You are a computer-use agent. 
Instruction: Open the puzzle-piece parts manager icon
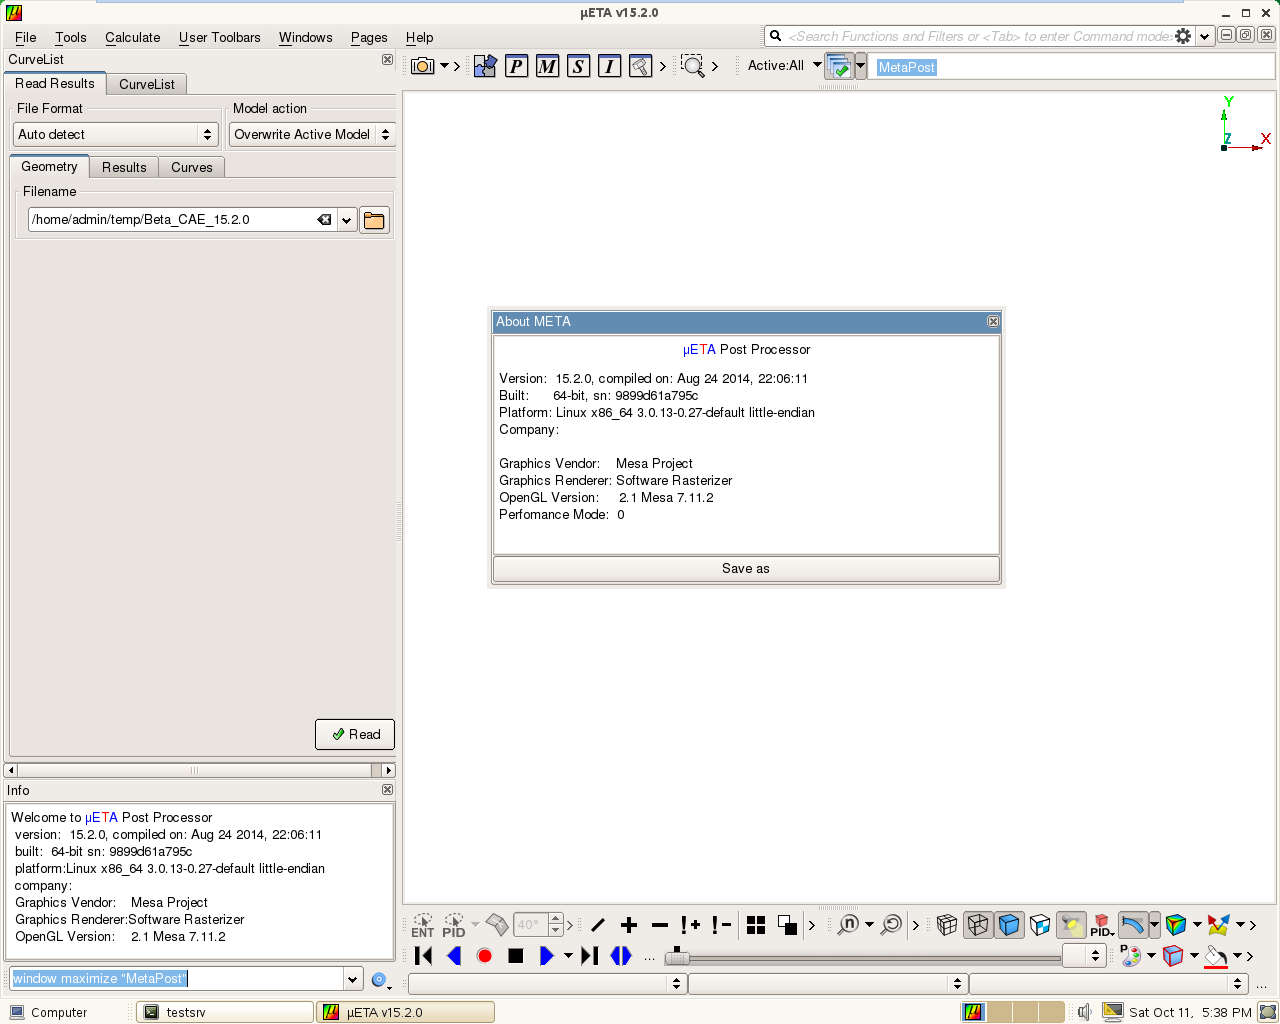(x=485, y=66)
